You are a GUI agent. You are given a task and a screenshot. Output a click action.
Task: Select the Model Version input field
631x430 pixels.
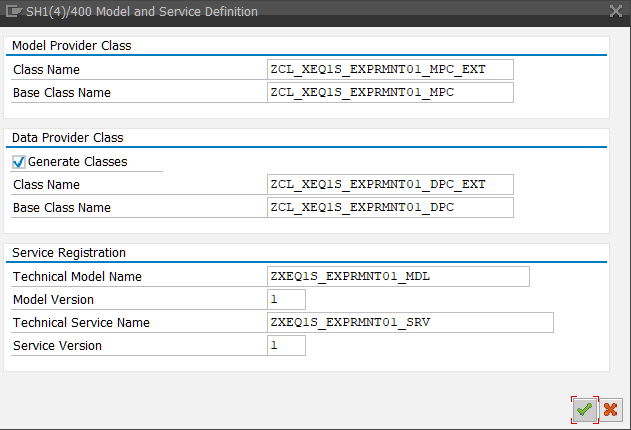(286, 300)
